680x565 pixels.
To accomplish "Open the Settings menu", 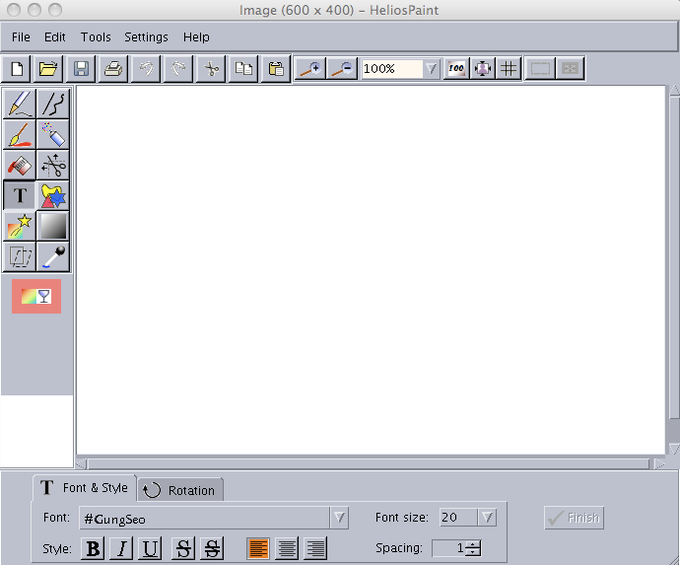I will click(146, 37).
